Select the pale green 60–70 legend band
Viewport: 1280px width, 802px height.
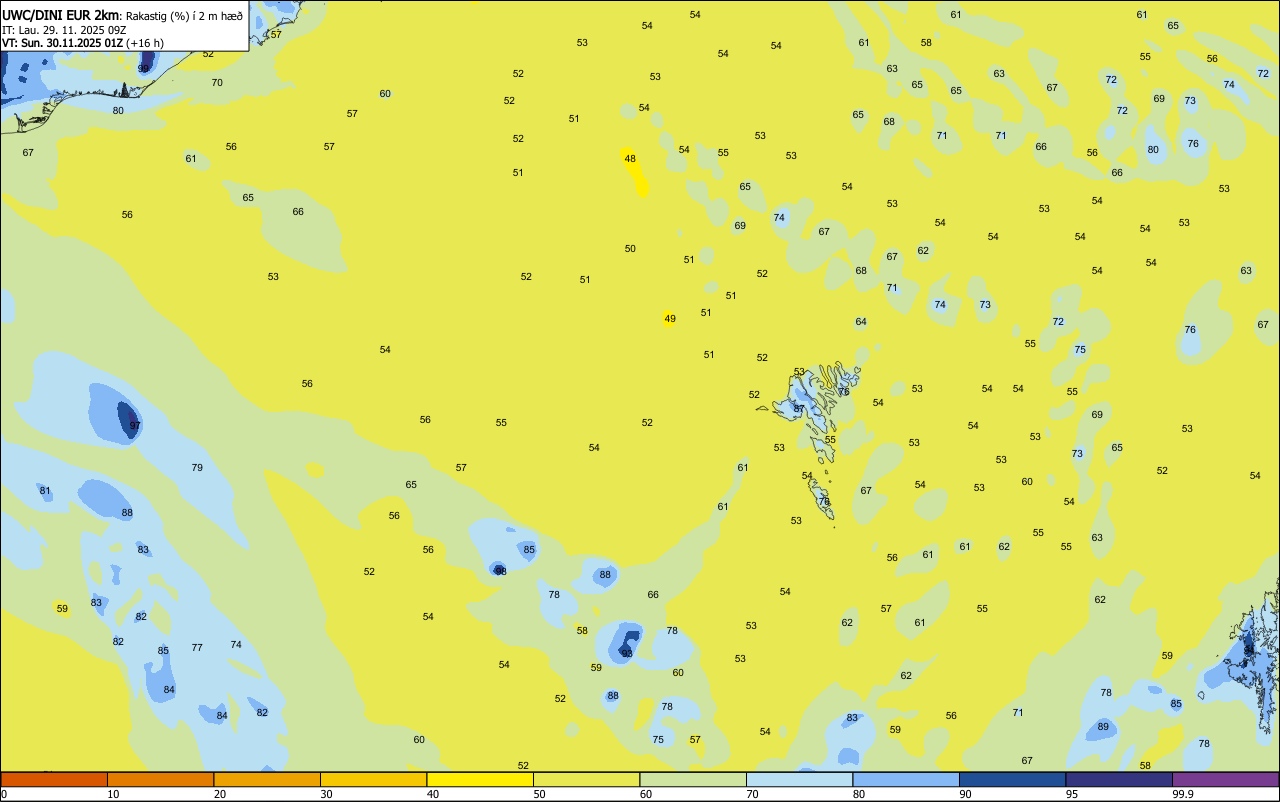(693, 779)
